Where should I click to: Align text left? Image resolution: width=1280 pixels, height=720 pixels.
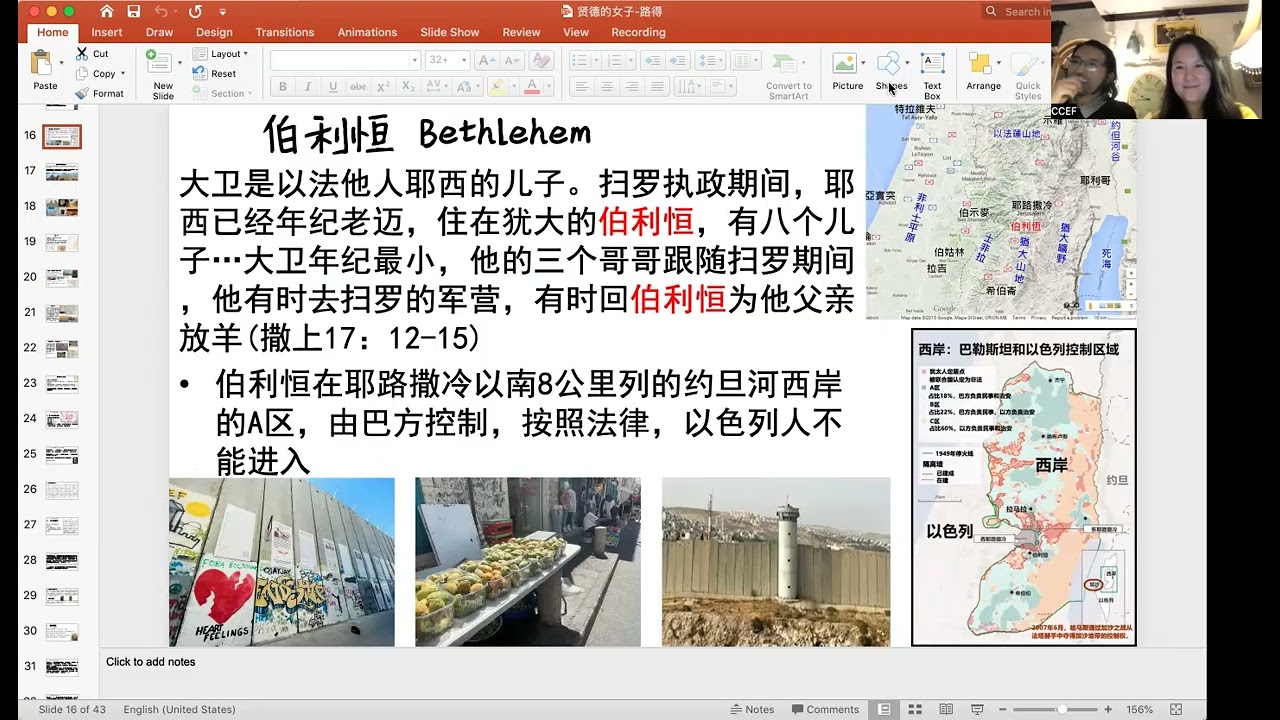click(x=581, y=87)
